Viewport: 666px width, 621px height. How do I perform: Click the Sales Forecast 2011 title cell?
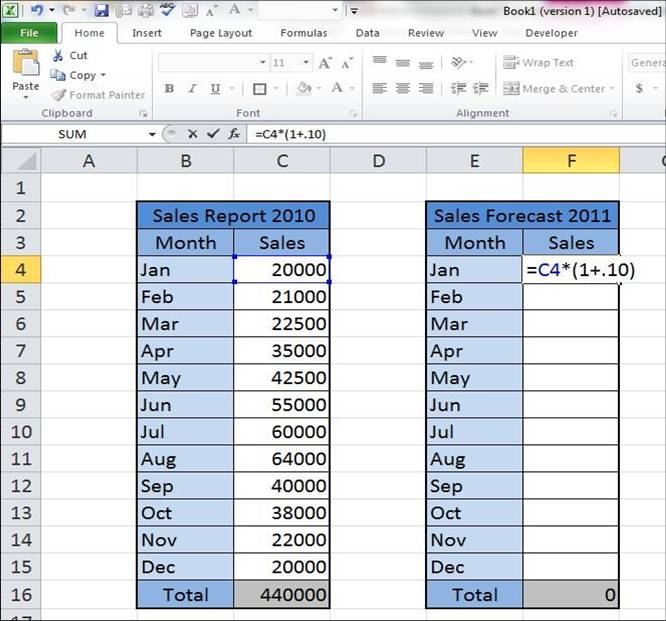point(522,215)
